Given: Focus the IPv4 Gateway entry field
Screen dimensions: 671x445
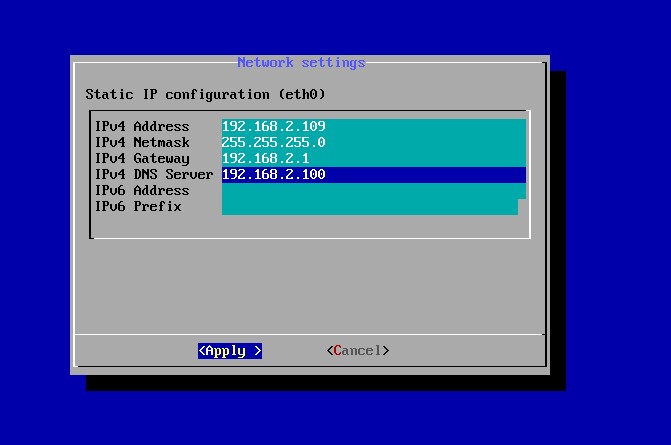Looking at the screenshot, I should [372, 159].
